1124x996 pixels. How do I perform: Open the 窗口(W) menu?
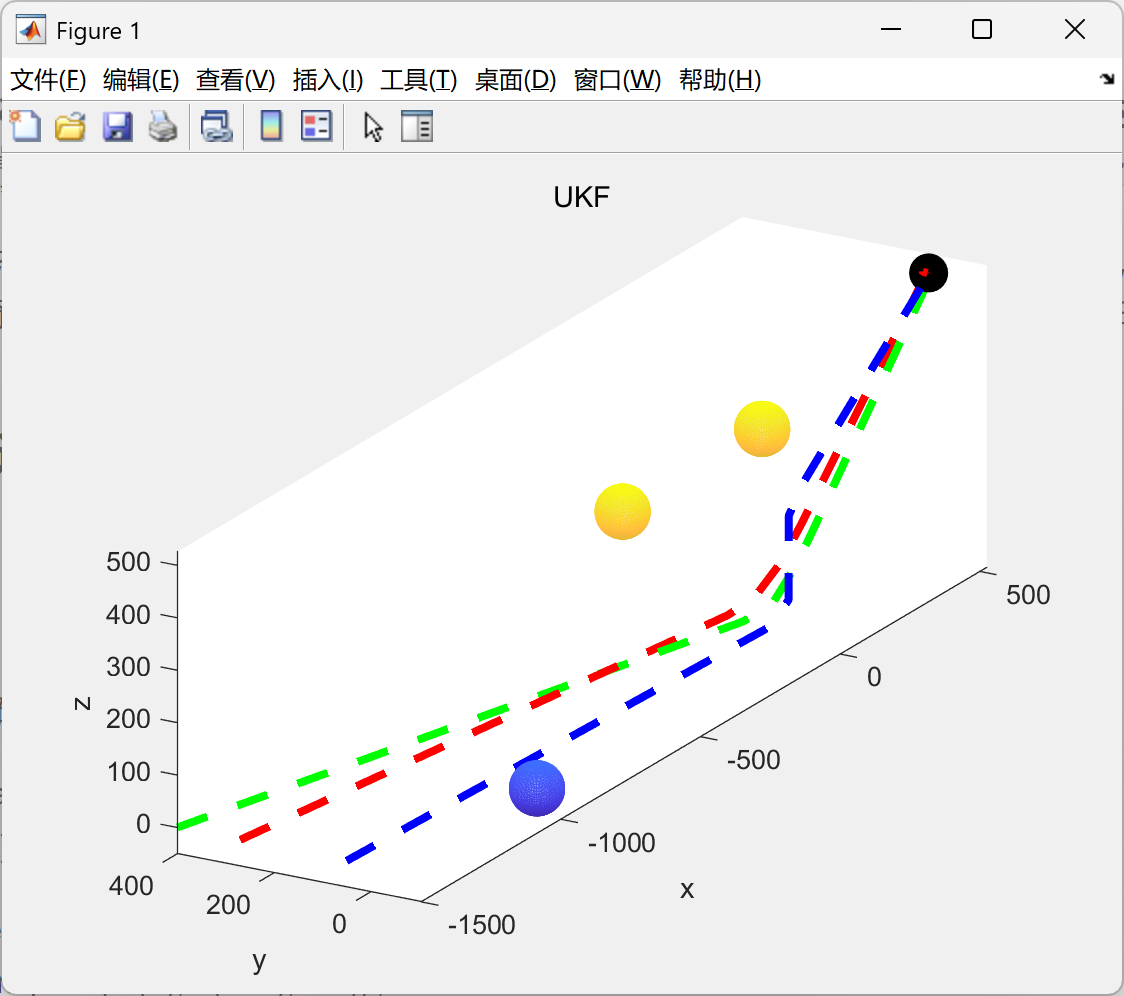617,80
